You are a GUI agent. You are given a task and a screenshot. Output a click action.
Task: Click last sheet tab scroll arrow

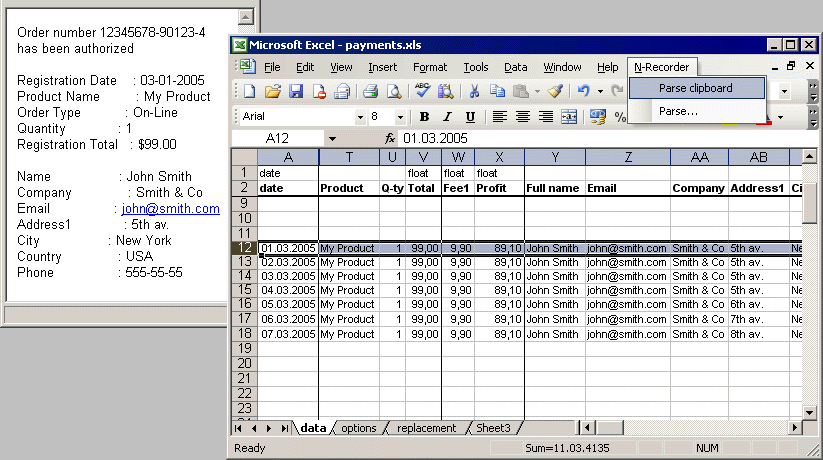point(284,428)
